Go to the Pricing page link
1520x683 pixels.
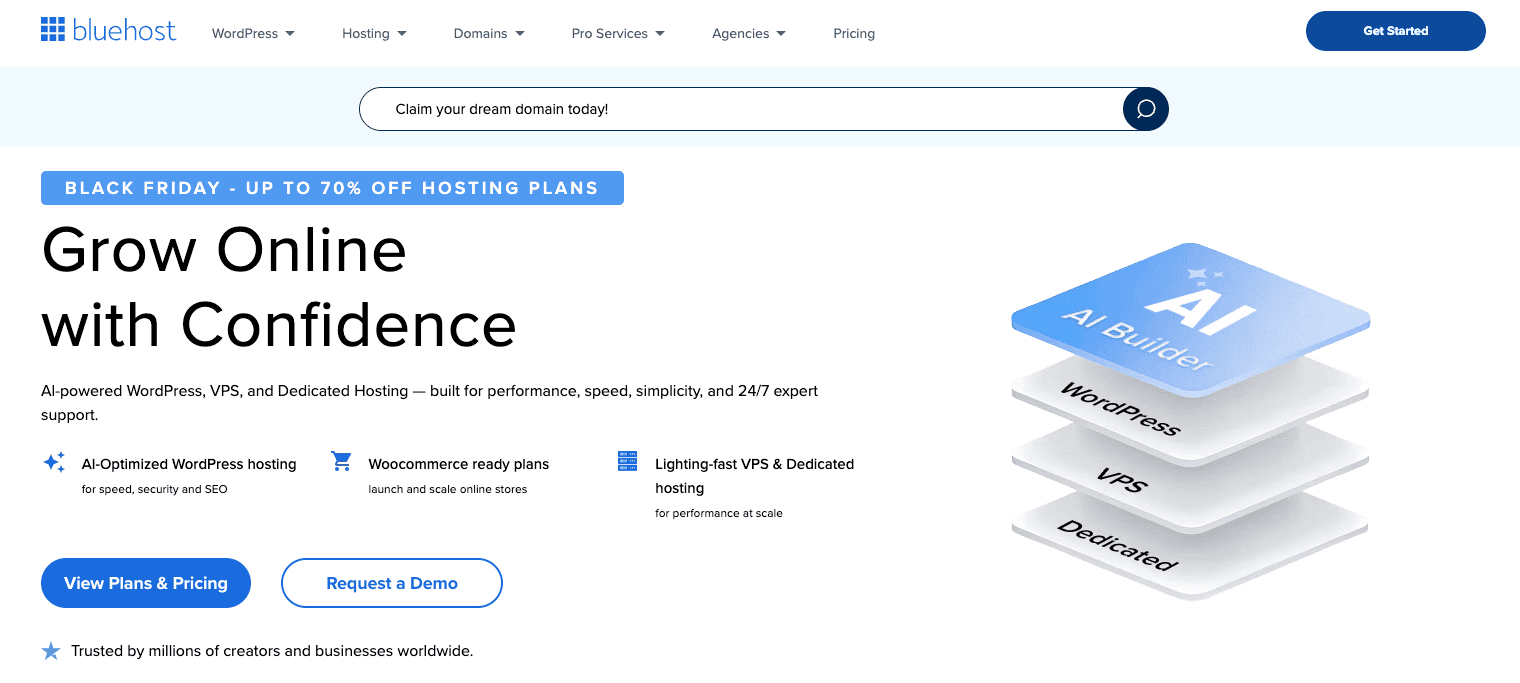coord(854,34)
